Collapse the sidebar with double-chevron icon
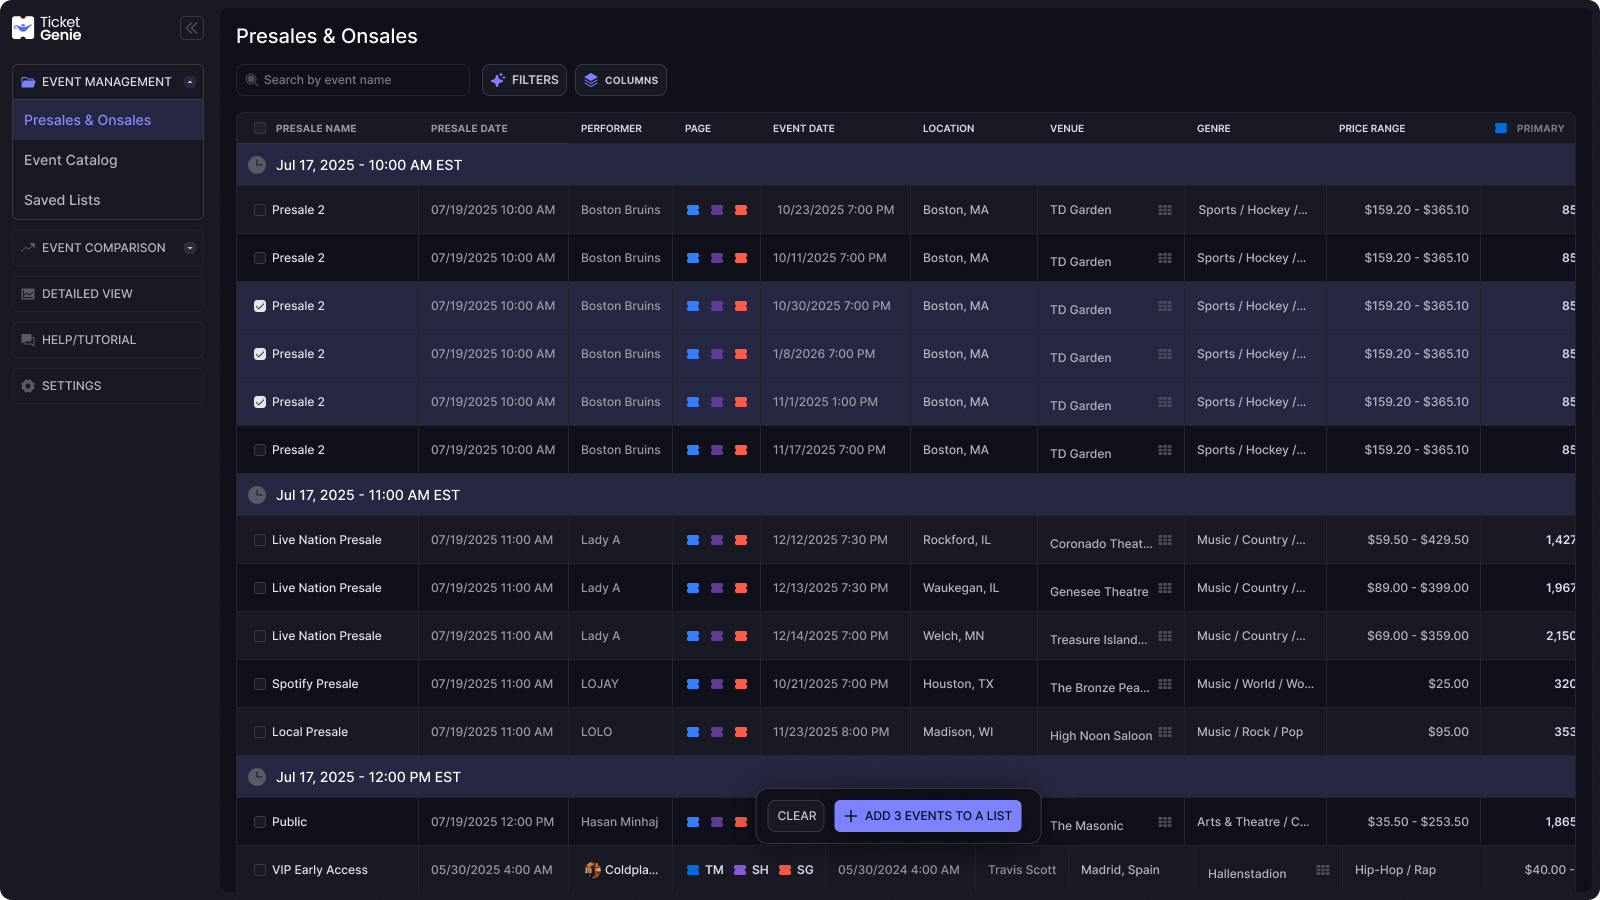Image resolution: width=1600 pixels, height=900 pixels. [192, 28]
